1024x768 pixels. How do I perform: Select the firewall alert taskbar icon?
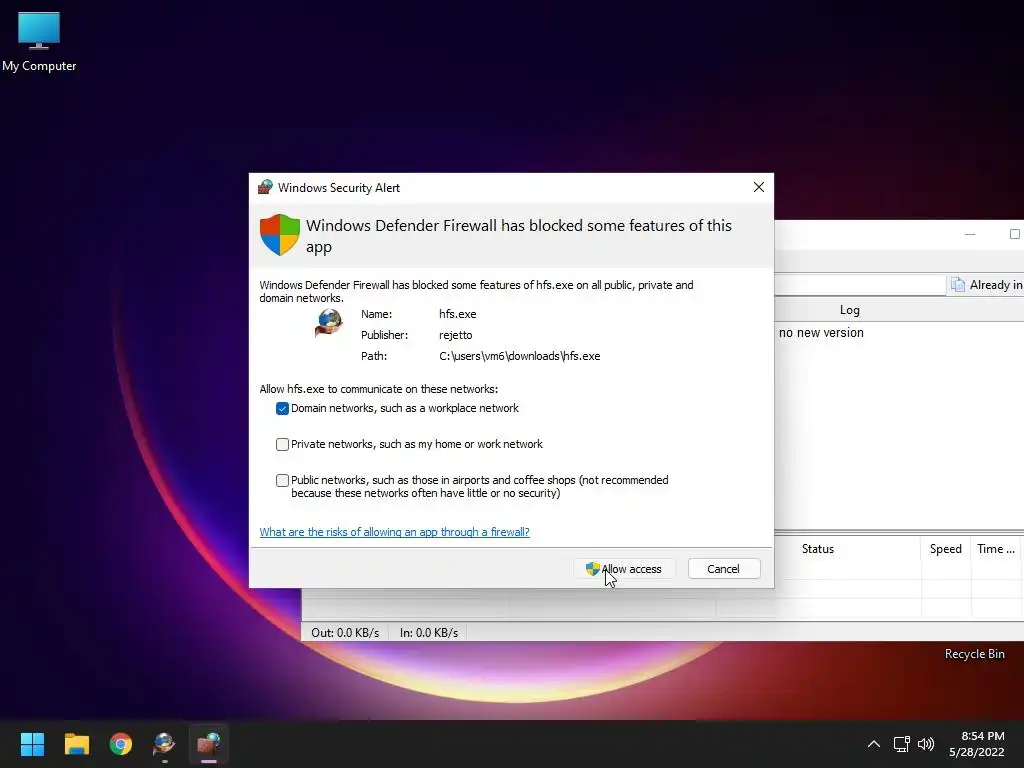[x=209, y=744]
